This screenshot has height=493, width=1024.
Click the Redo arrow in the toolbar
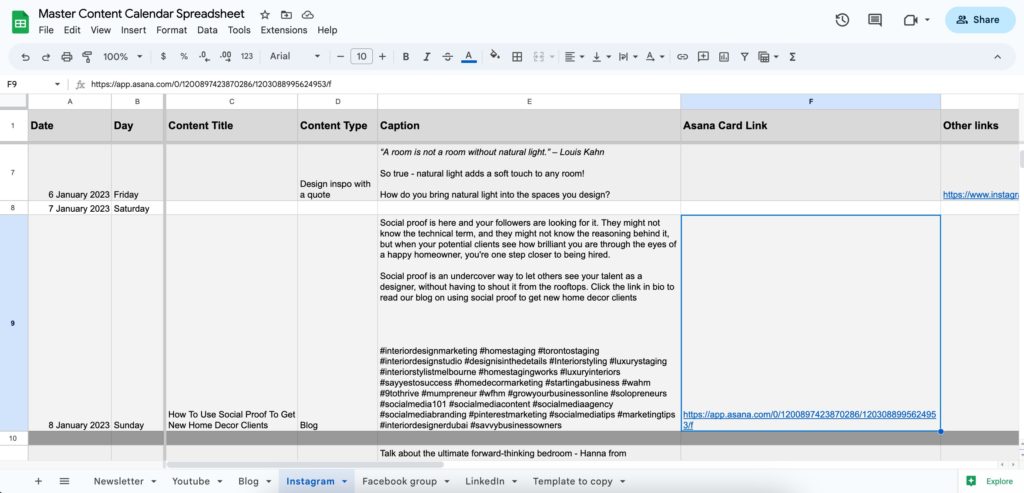[46, 57]
